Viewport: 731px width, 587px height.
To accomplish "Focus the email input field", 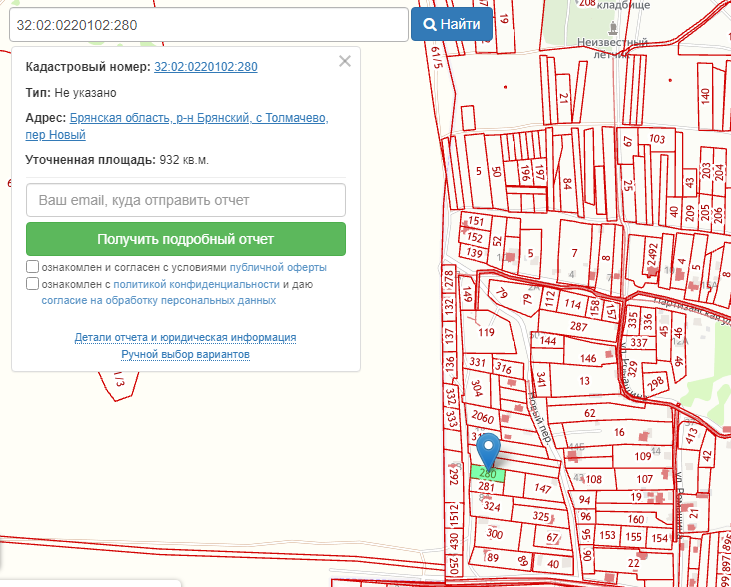I will [186, 200].
